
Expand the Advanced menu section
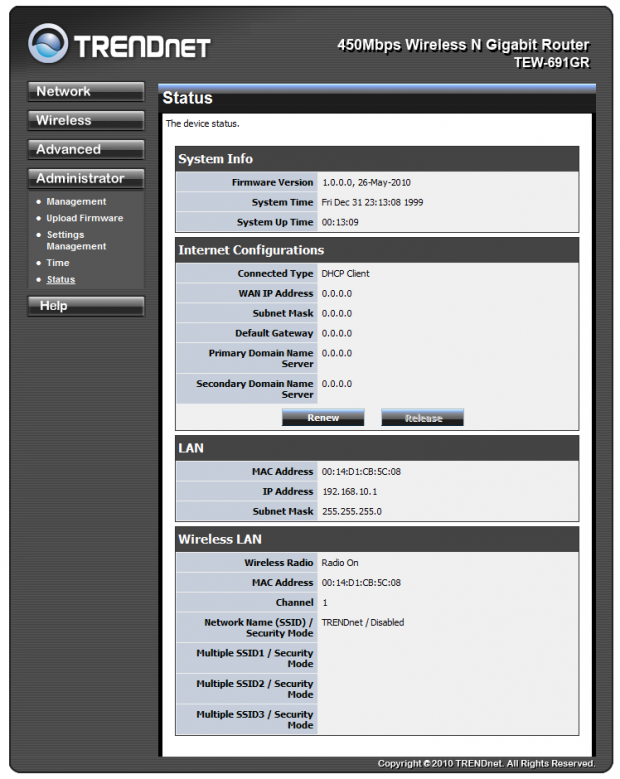click(85, 150)
